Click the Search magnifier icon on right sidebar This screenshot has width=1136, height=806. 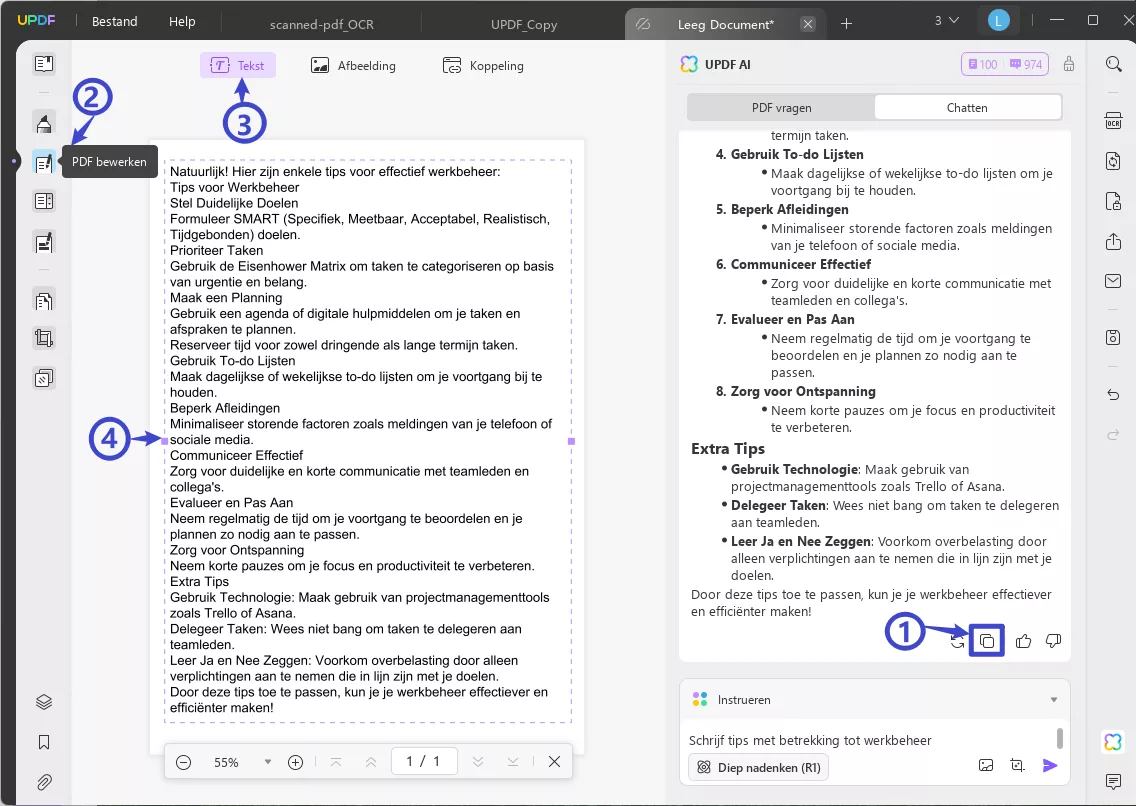click(1114, 64)
